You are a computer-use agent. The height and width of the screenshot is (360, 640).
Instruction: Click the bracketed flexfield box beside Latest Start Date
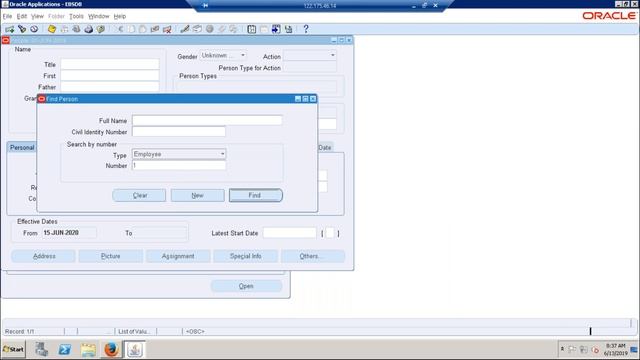click(330, 233)
